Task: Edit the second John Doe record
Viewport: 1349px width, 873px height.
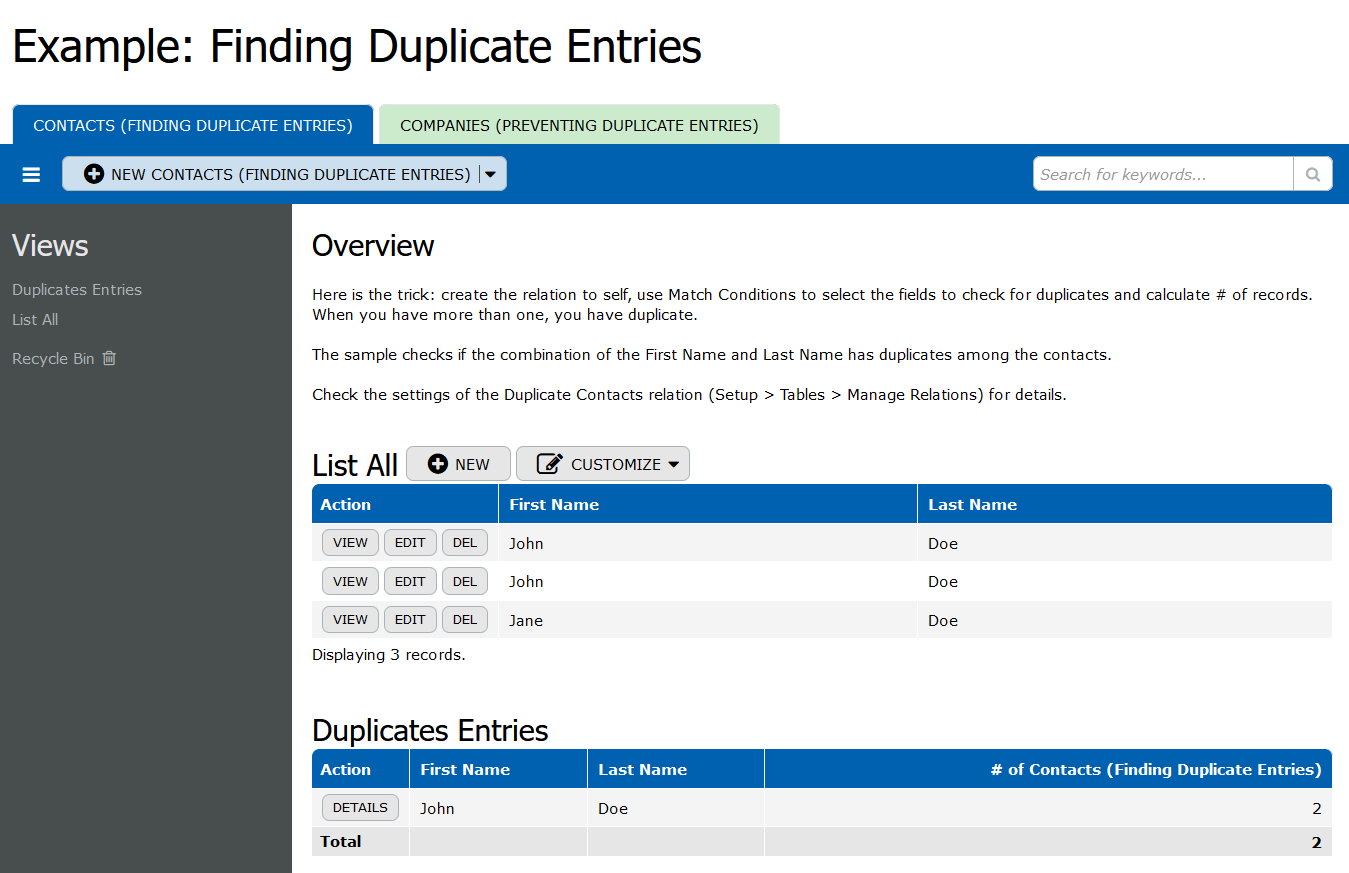Action: coord(410,581)
